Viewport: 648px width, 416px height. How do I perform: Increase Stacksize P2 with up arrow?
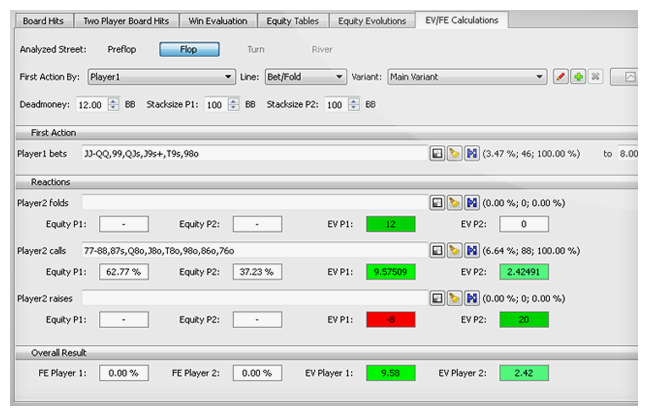point(354,101)
